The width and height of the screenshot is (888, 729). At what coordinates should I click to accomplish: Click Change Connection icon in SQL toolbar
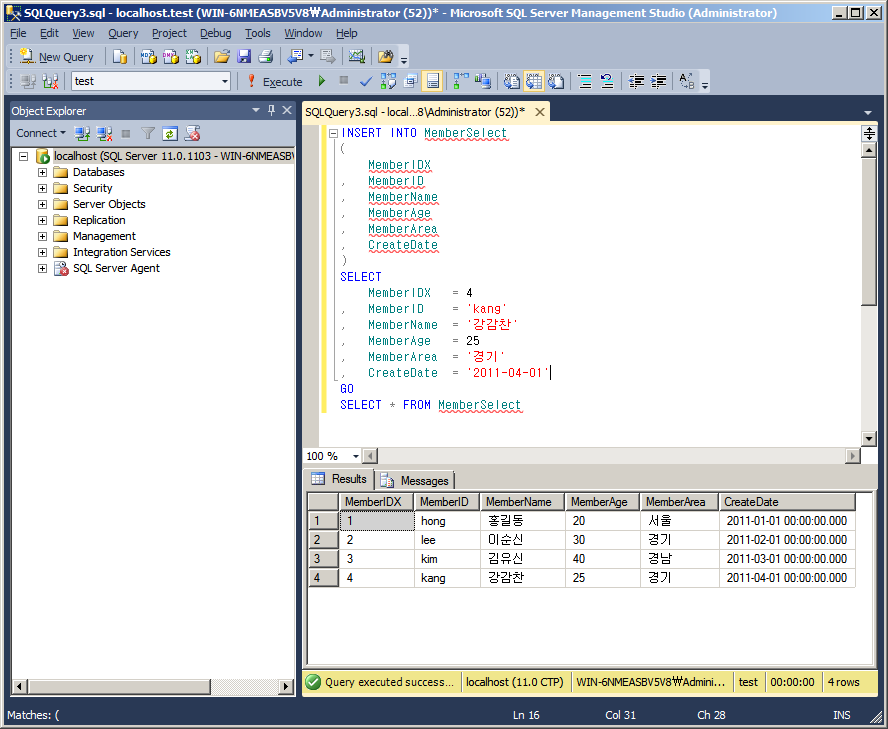pos(50,82)
